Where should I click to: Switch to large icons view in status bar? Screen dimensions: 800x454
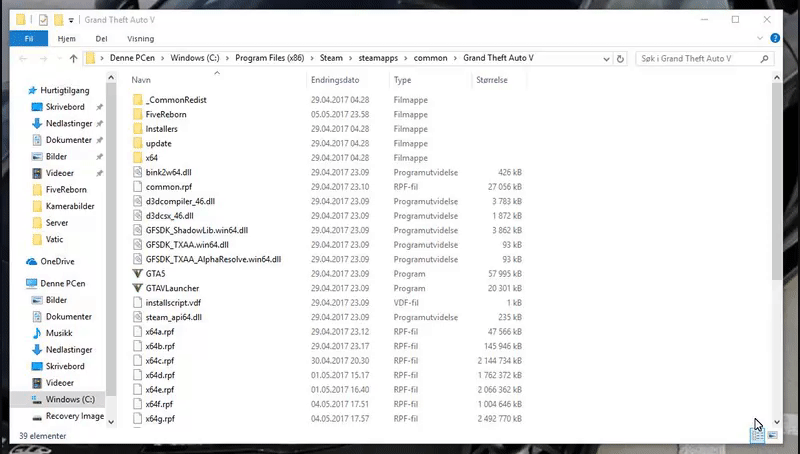772,435
